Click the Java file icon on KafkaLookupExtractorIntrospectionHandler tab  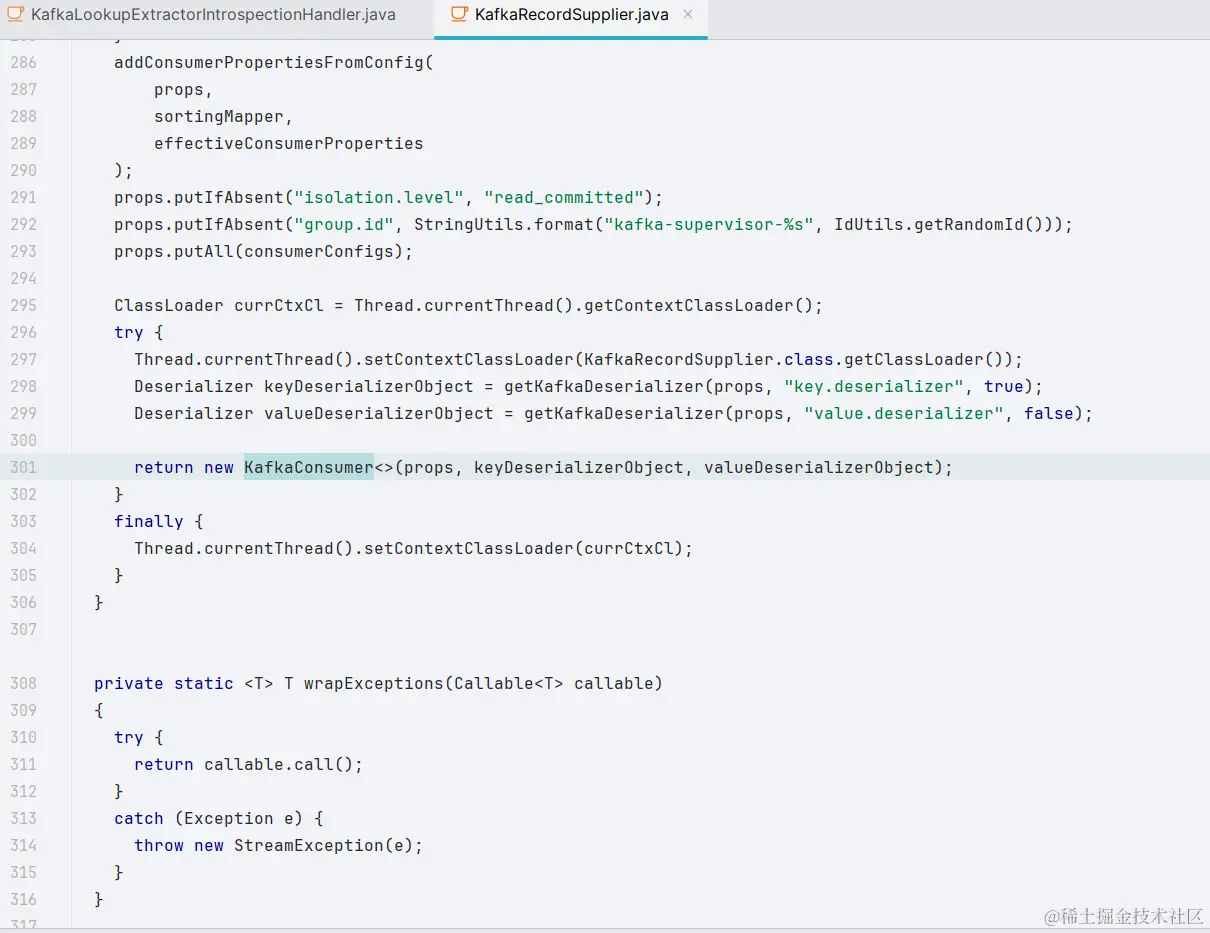(15, 15)
